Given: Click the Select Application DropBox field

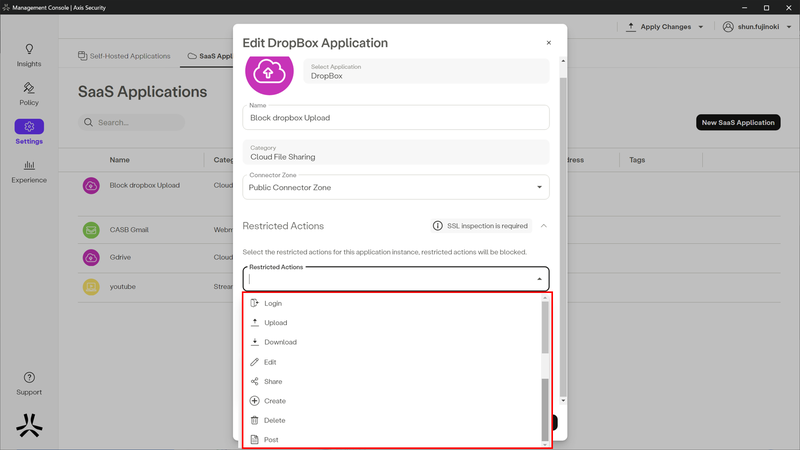Looking at the screenshot, I should tap(427, 71).
